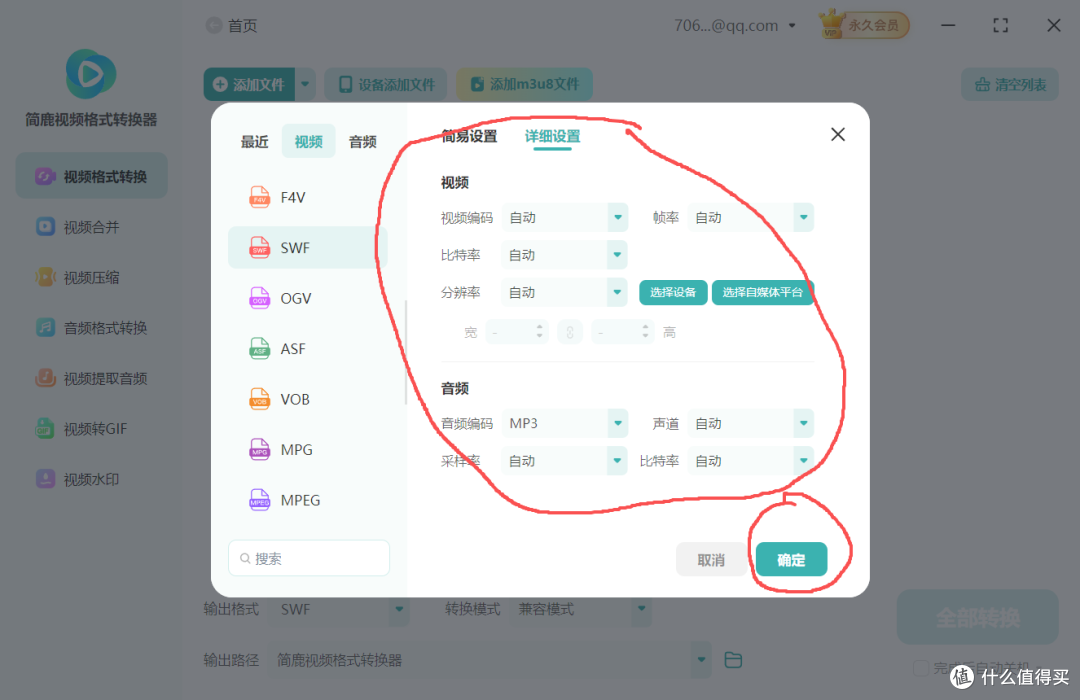Screen dimensions: 1080x700
Task: Click the 确定 button
Action: [x=791, y=559]
